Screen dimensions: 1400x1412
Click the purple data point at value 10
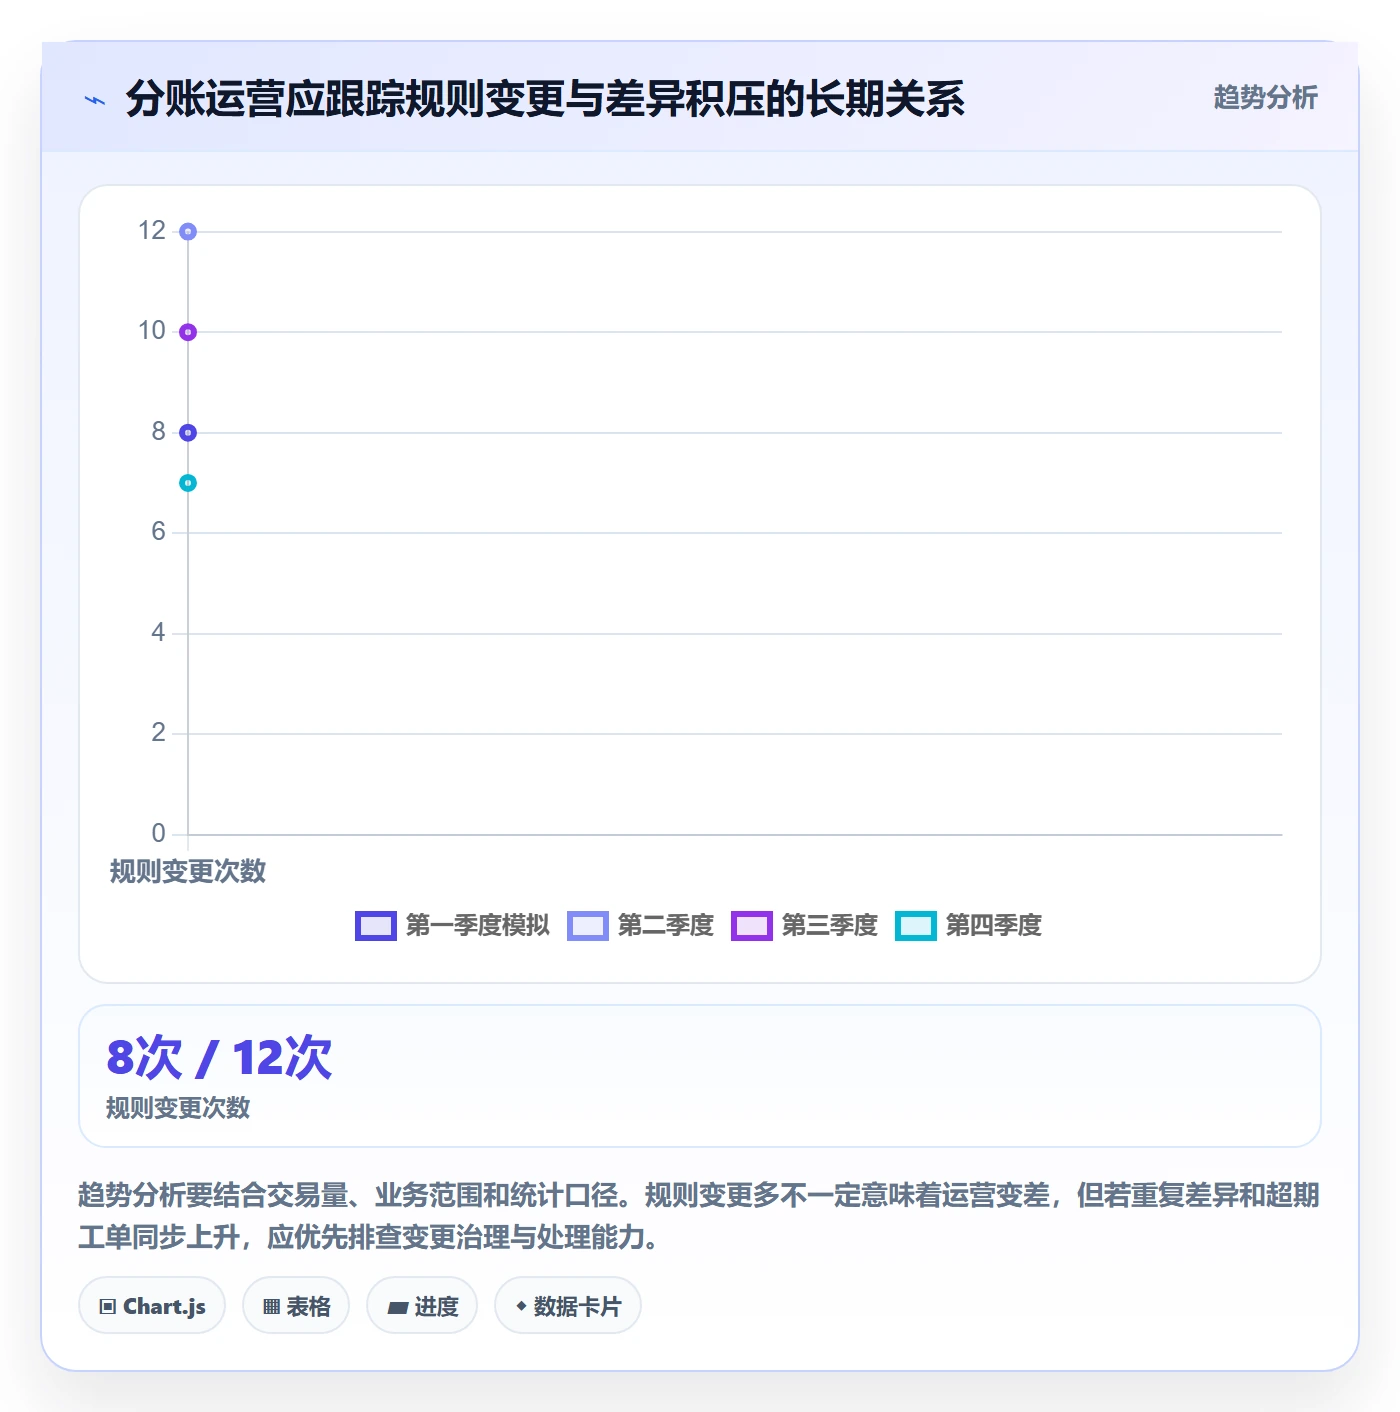click(188, 332)
